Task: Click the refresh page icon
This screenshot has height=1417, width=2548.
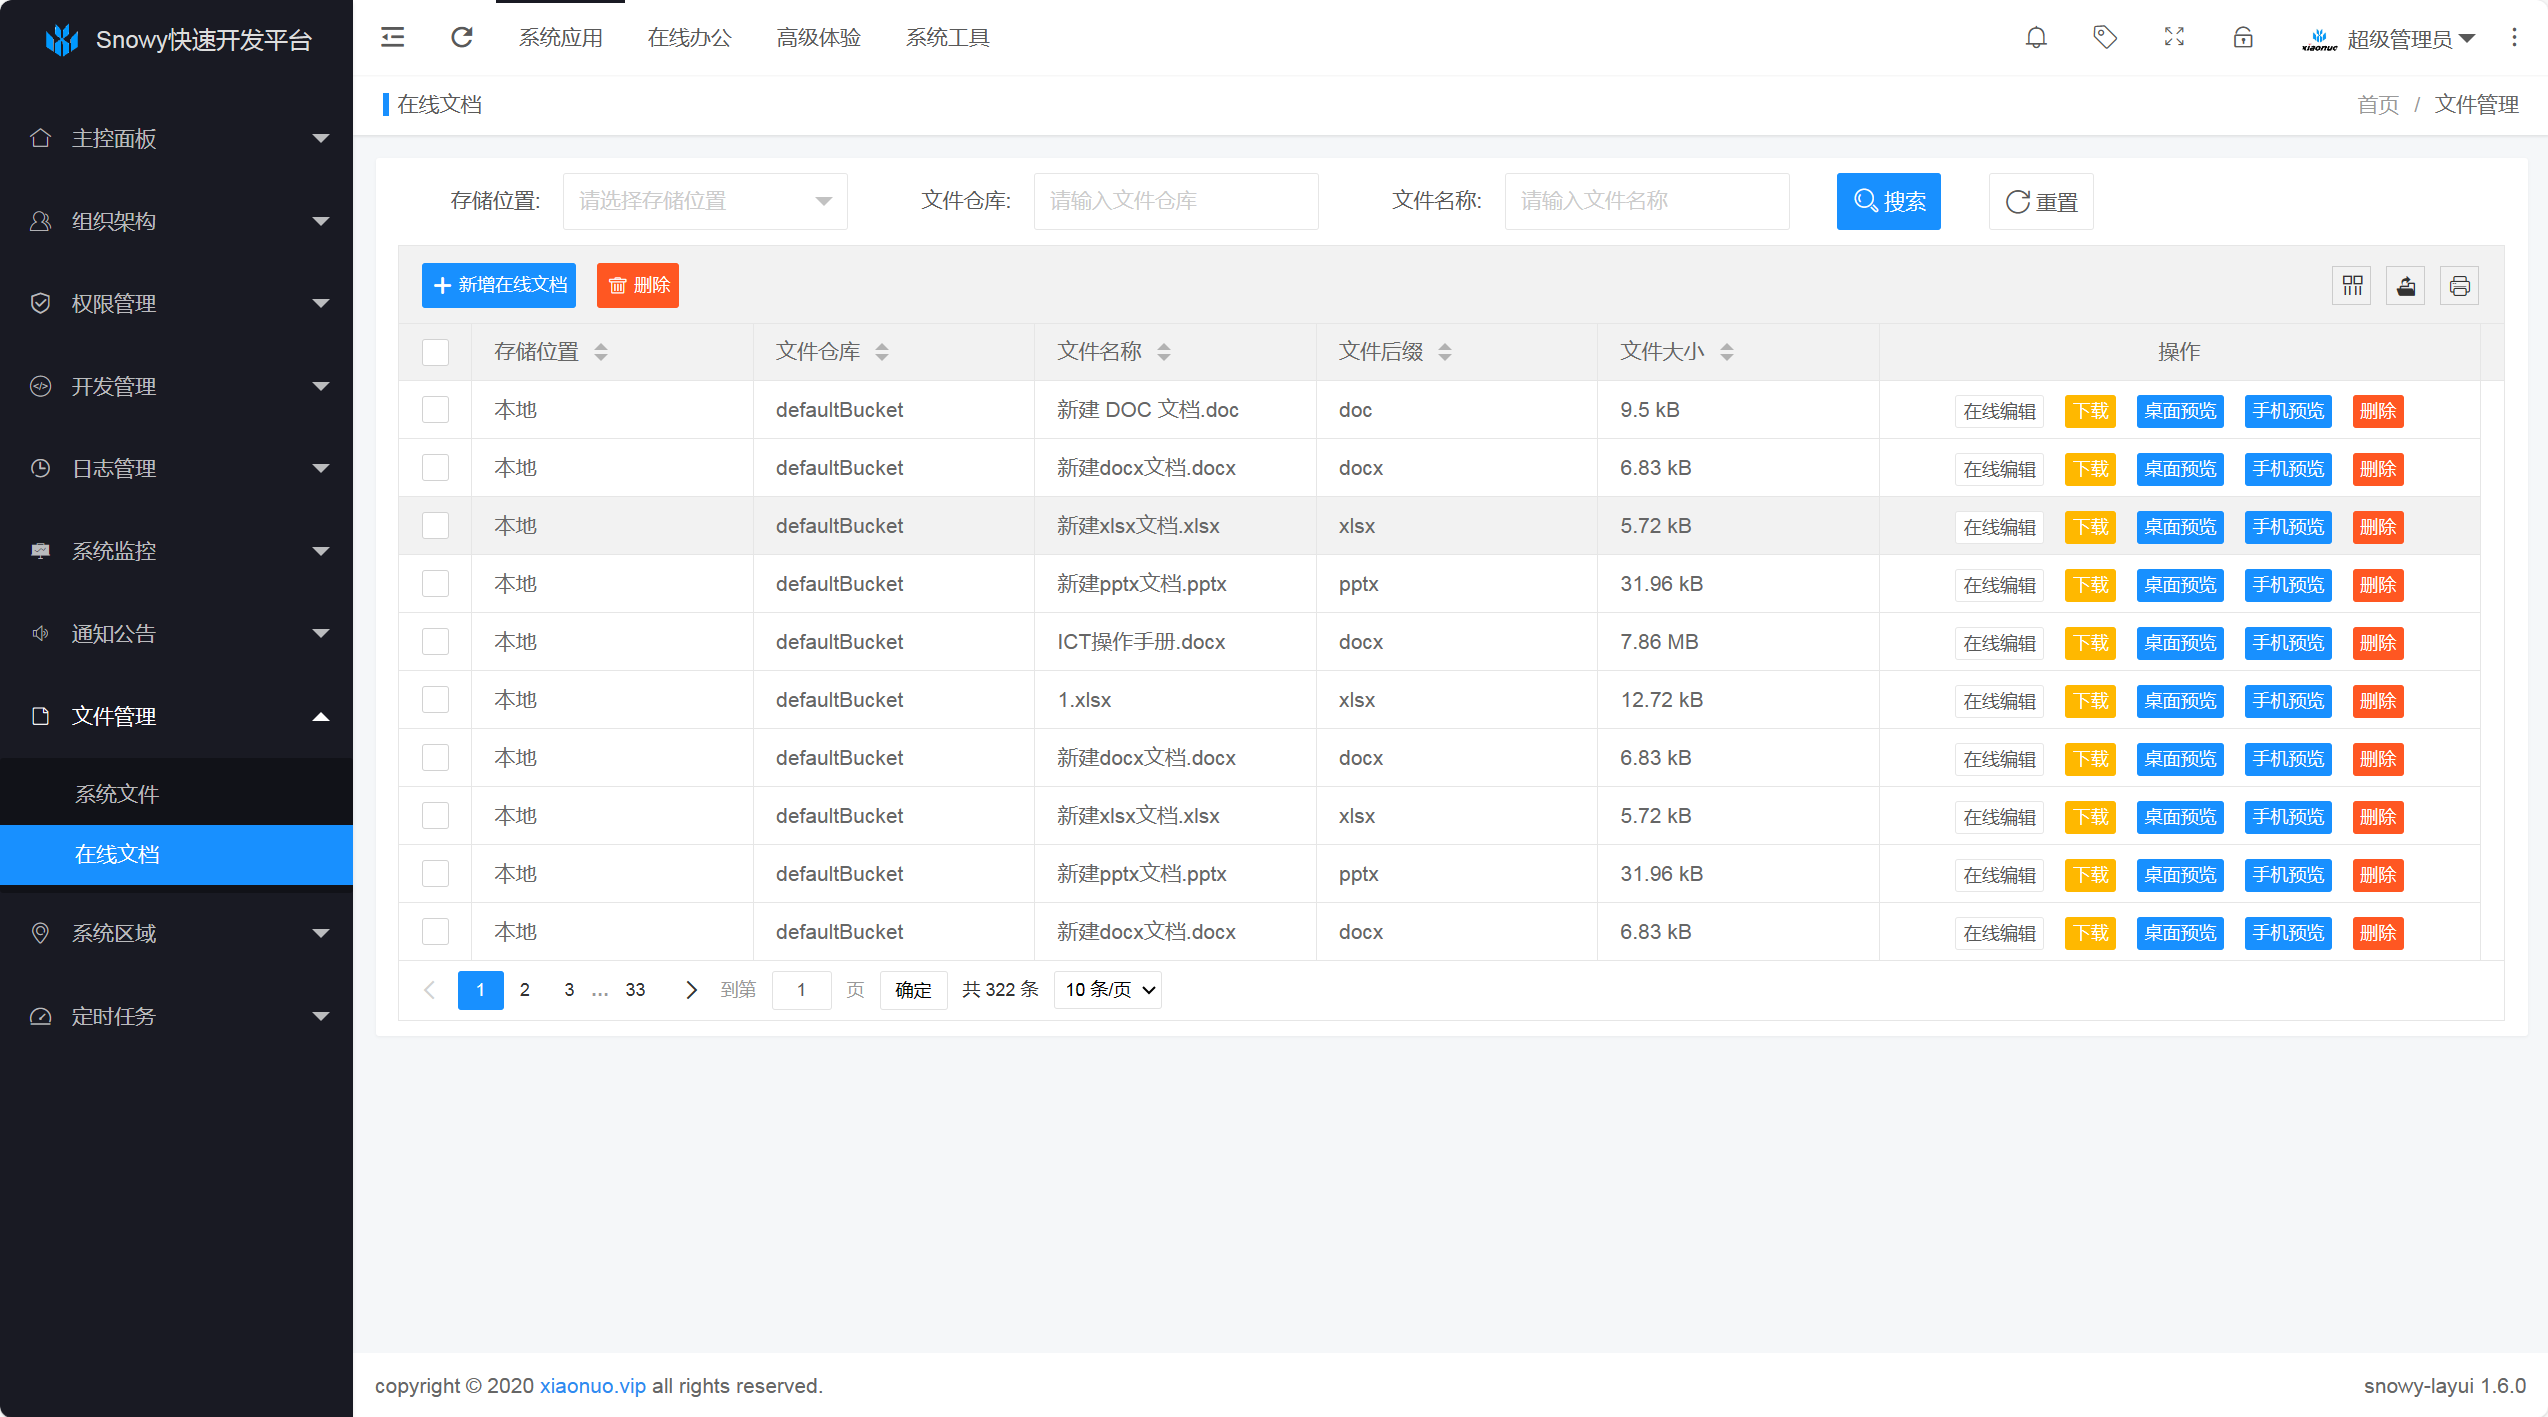Action: click(462, 38)
